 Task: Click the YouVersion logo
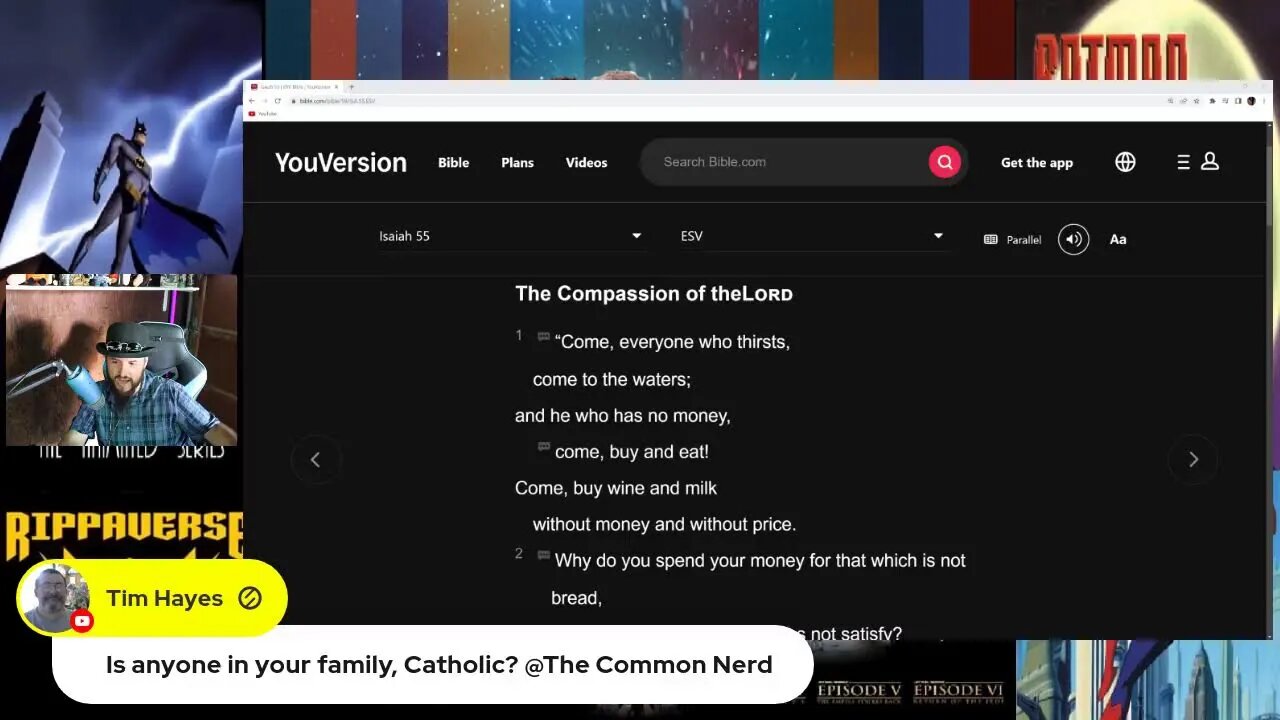coord(341,162)
